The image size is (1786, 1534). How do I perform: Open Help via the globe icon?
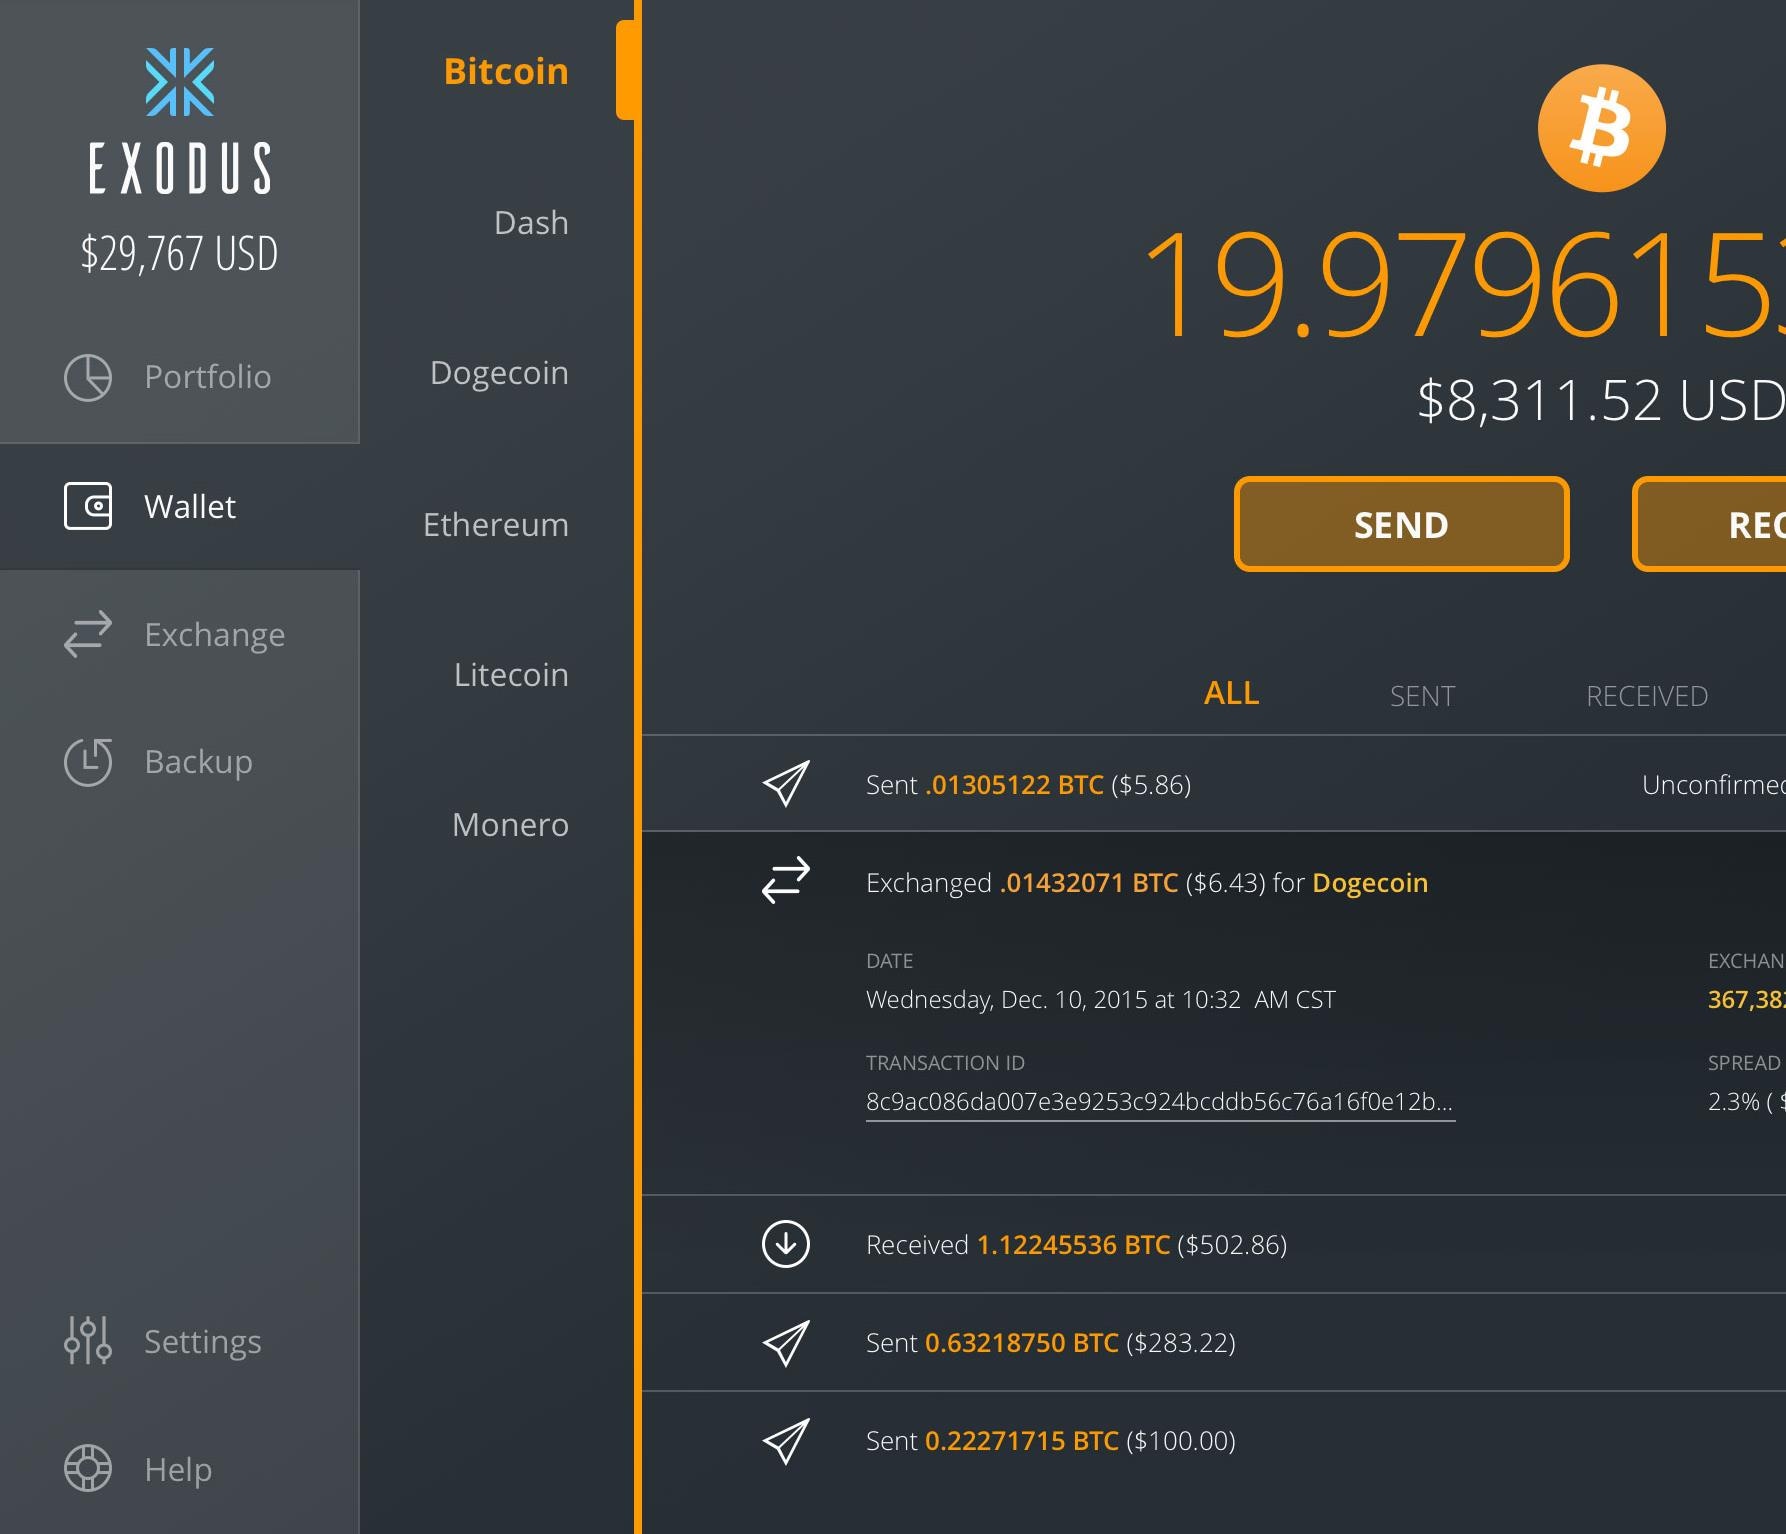coord(89,1468)
